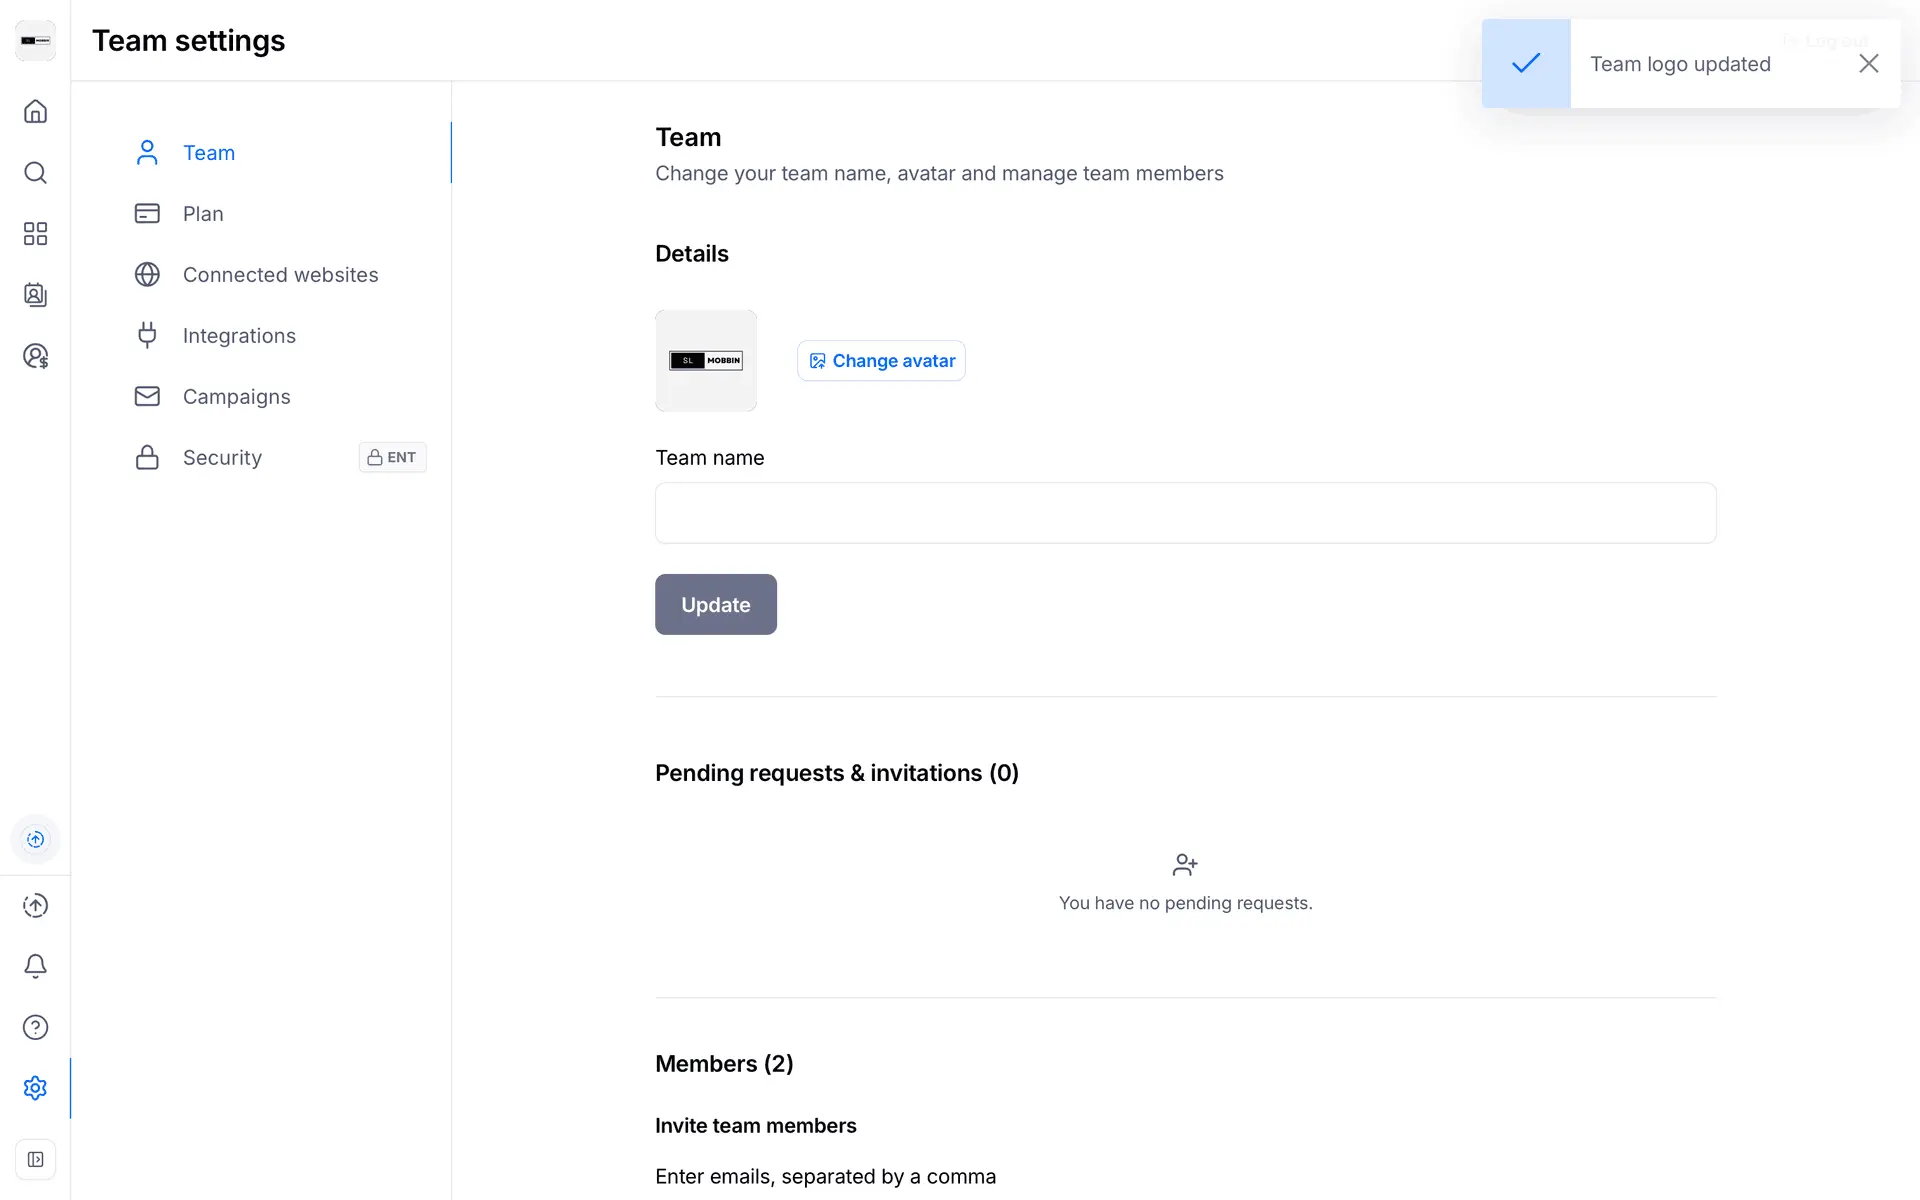1920x1200 pixels.
Task: Expand the sidebar panel toggle
Action: click(x=35, y=1160)
